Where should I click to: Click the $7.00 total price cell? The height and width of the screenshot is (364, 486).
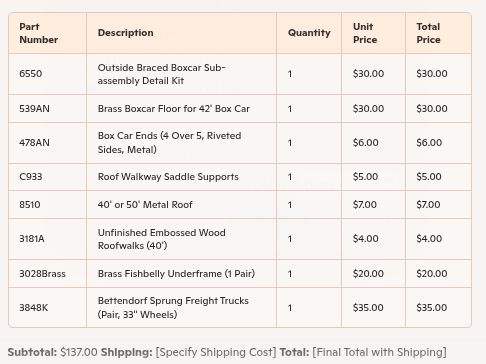point(438,205)
